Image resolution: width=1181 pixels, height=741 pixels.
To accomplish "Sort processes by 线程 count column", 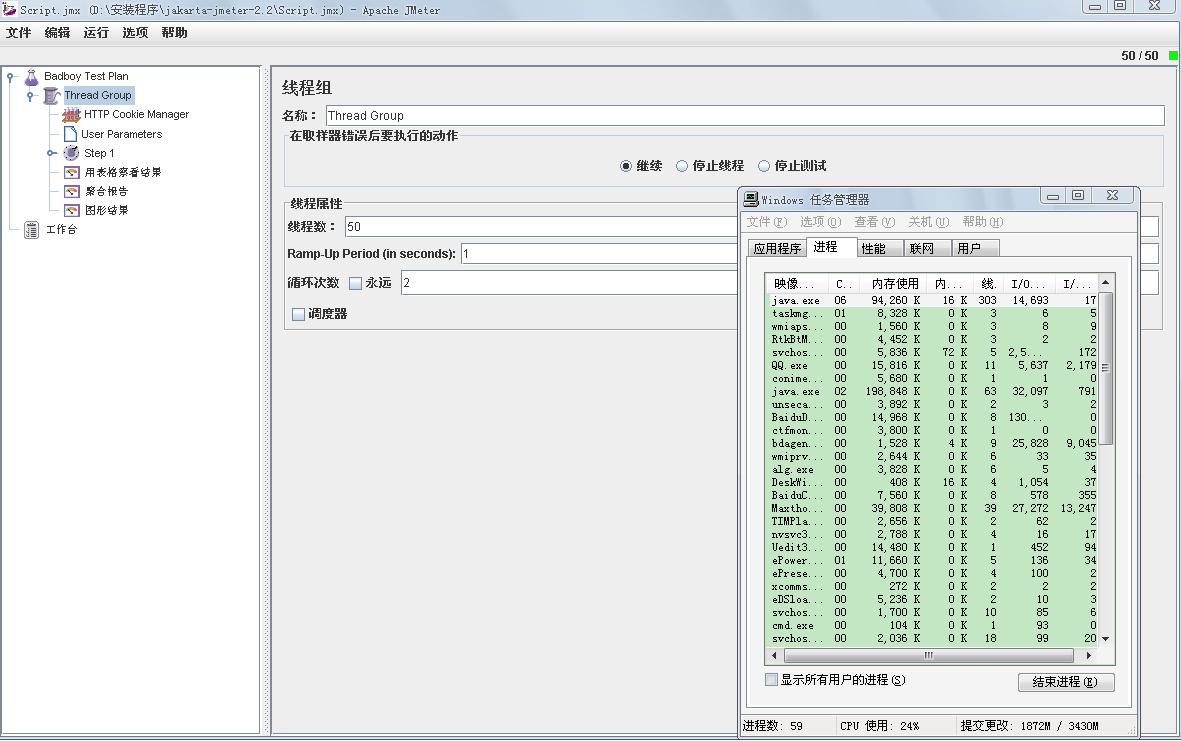I will [989, 284].
